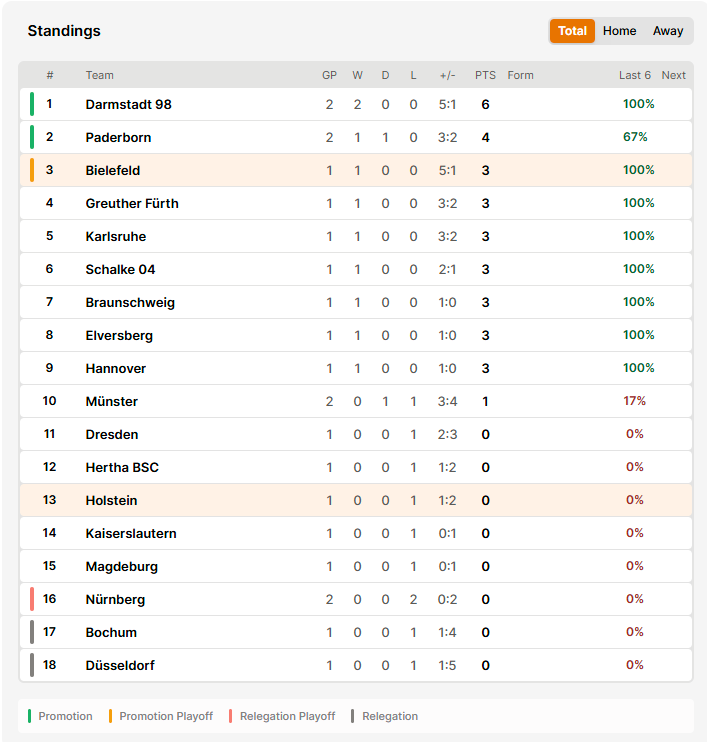Click the Relegation Playoff legend label
The width and height of the screenshot is (707, 742).
point(287,716)
